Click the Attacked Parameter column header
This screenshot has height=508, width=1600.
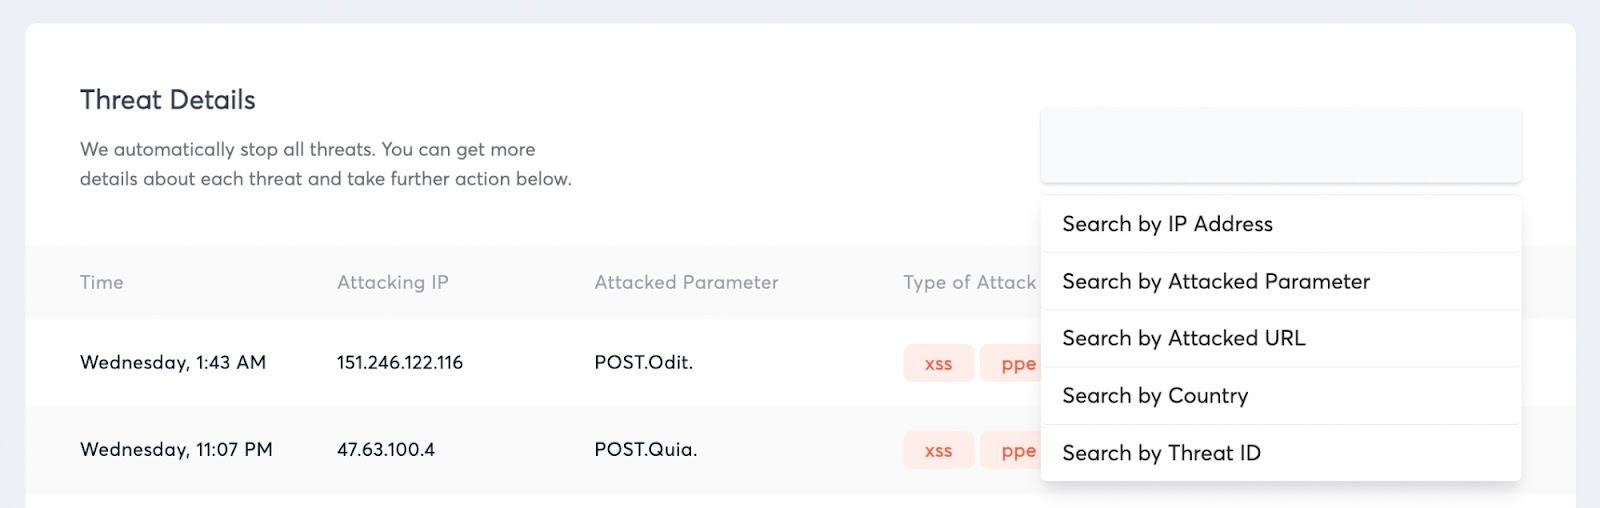(686, 283)
